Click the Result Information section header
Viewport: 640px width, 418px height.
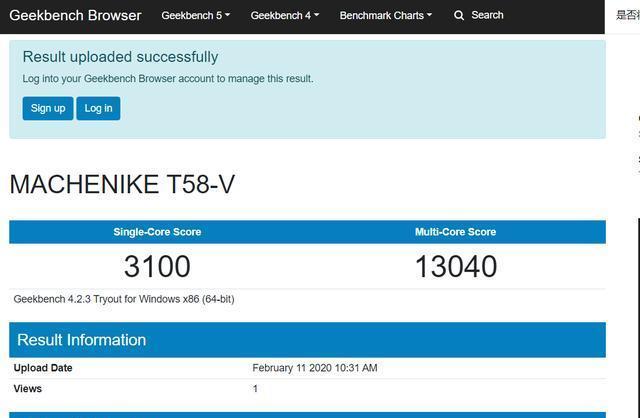pos(307,340)
